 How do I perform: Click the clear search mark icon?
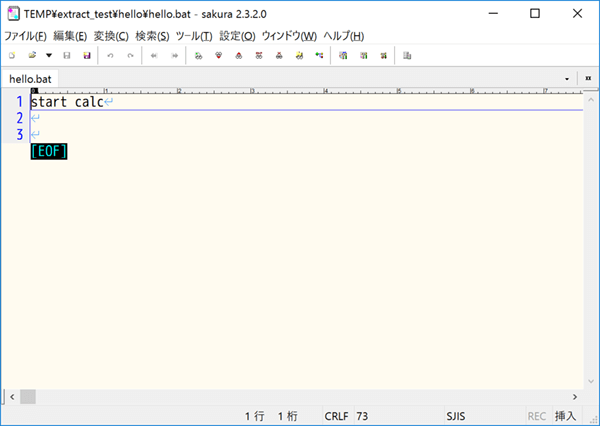[279, 55]
